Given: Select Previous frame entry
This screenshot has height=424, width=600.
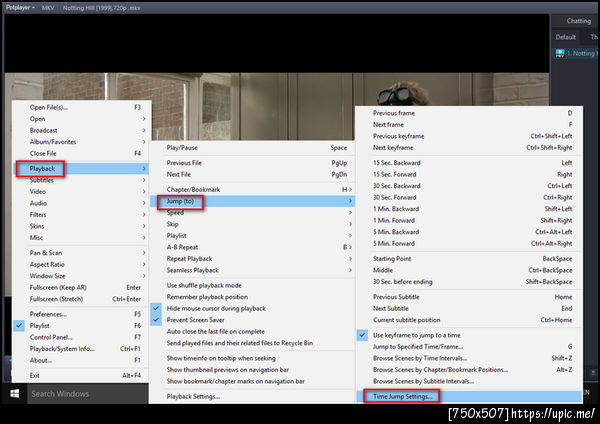Looking at the screenshot, I should 469,113.
